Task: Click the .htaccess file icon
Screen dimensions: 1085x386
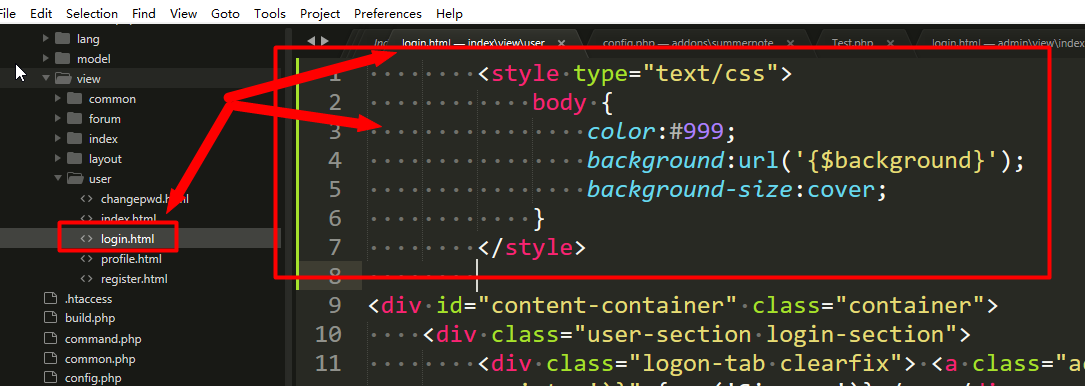Action: pyautogui.click(x=50, y=299)
